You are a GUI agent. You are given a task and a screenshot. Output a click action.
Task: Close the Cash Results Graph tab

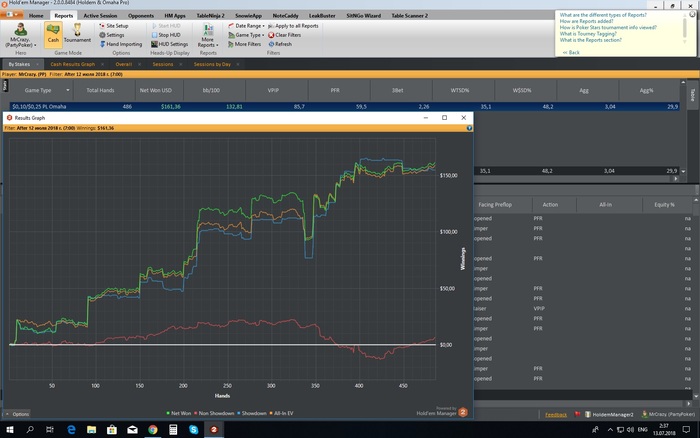click(x=102, y=64)
